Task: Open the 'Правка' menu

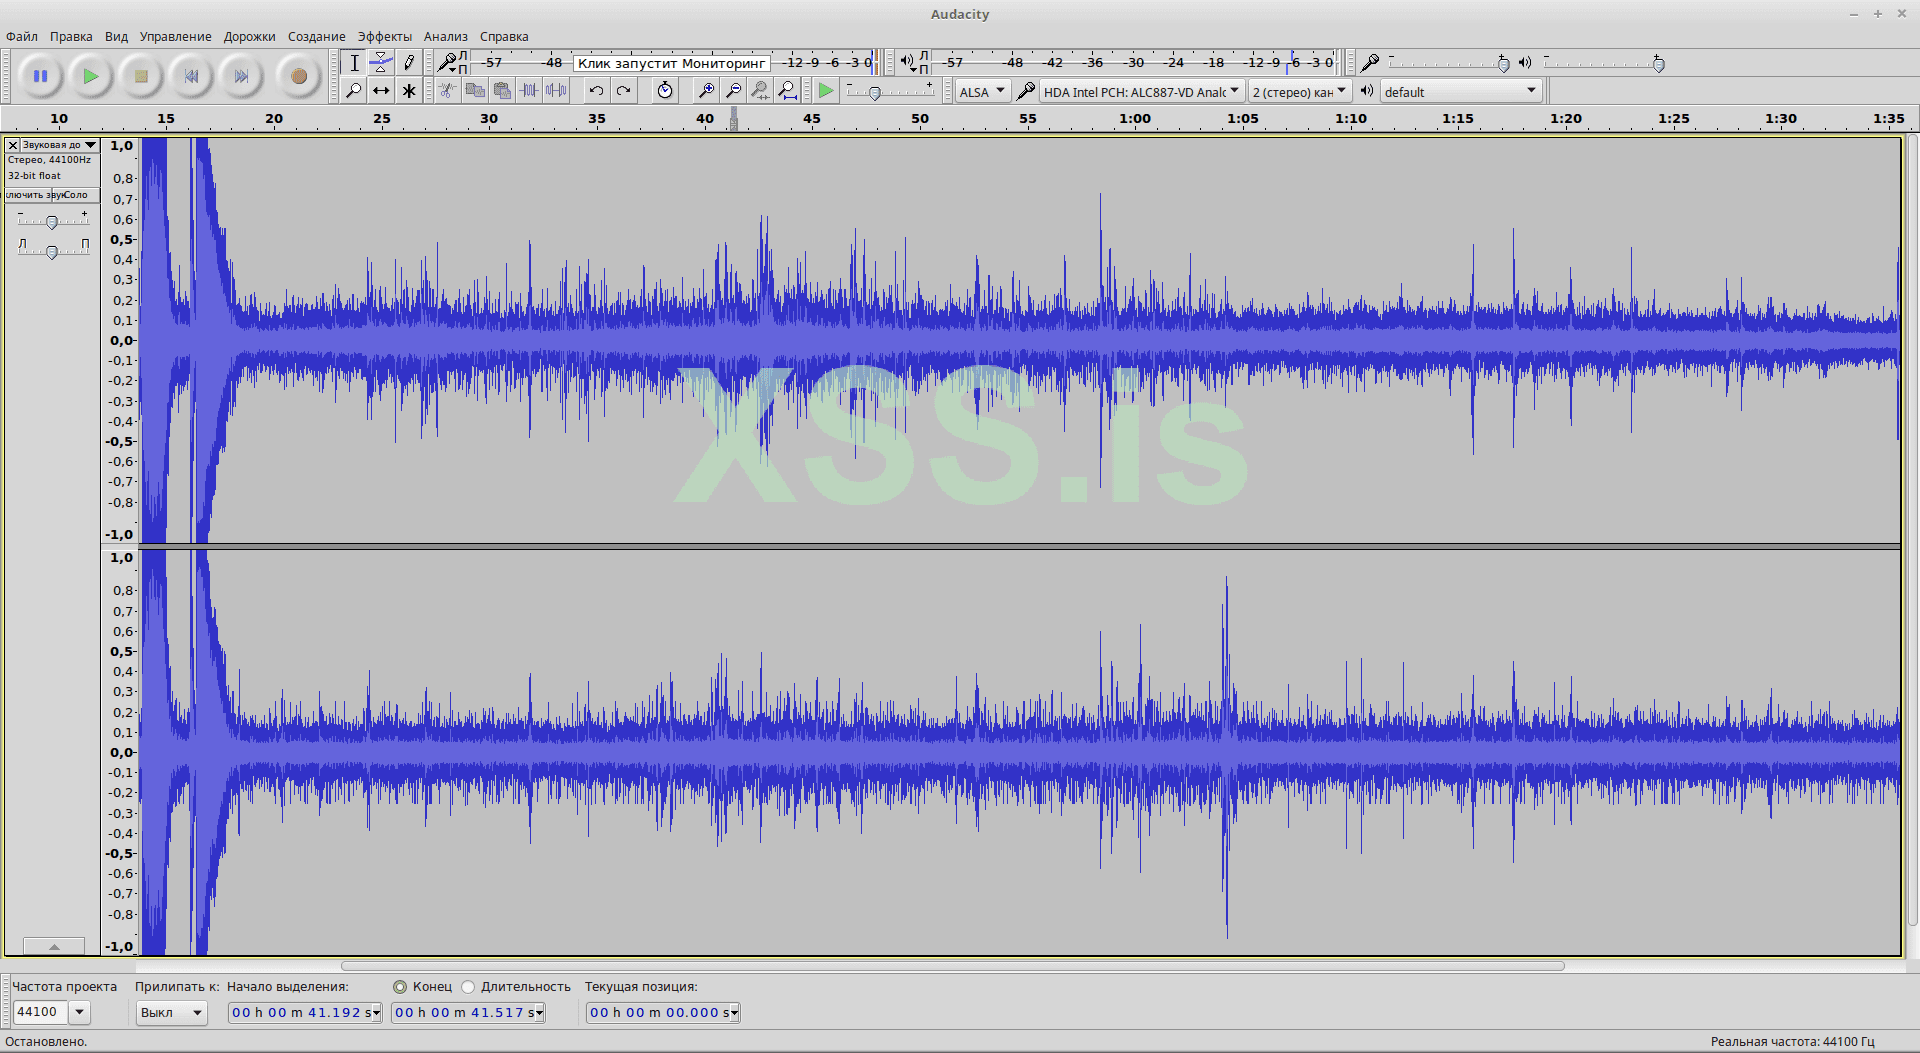Action: point(71,37)
